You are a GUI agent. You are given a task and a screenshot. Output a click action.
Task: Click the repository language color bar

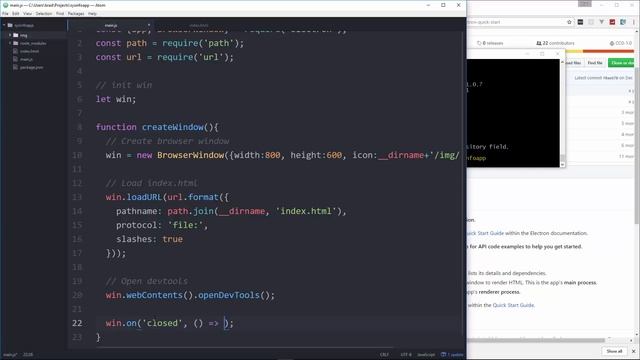[600, 51]
